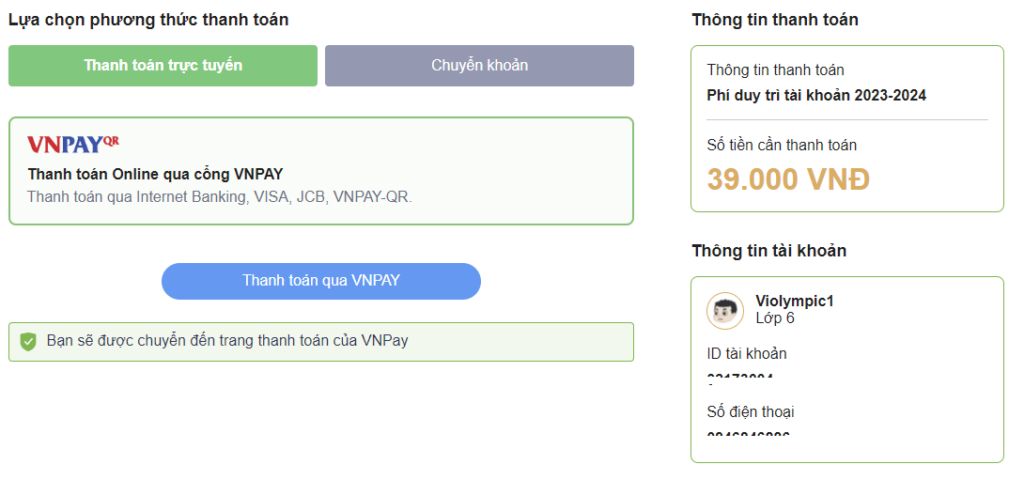This screenshot has width=1024, height=480.
Task: Click the partially hidden phone number value
Action: [748, 433]
